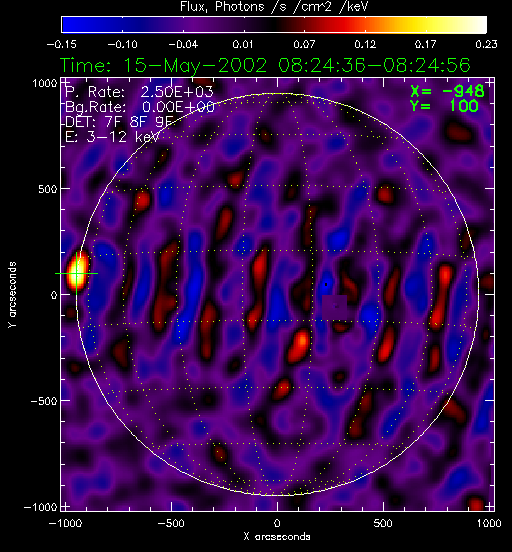Click the -500 tick label on Y axis

click(x=44, y=401)
